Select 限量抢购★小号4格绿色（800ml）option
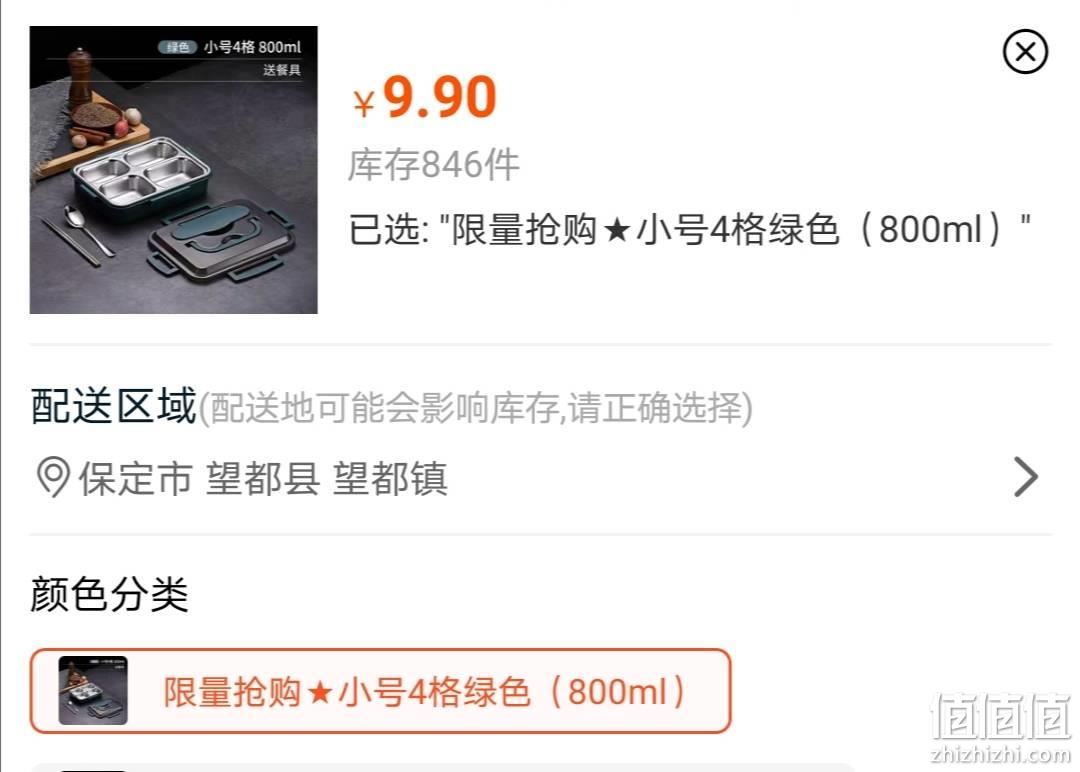This screenshot has height=772, width=1080. tap(380, 691)
